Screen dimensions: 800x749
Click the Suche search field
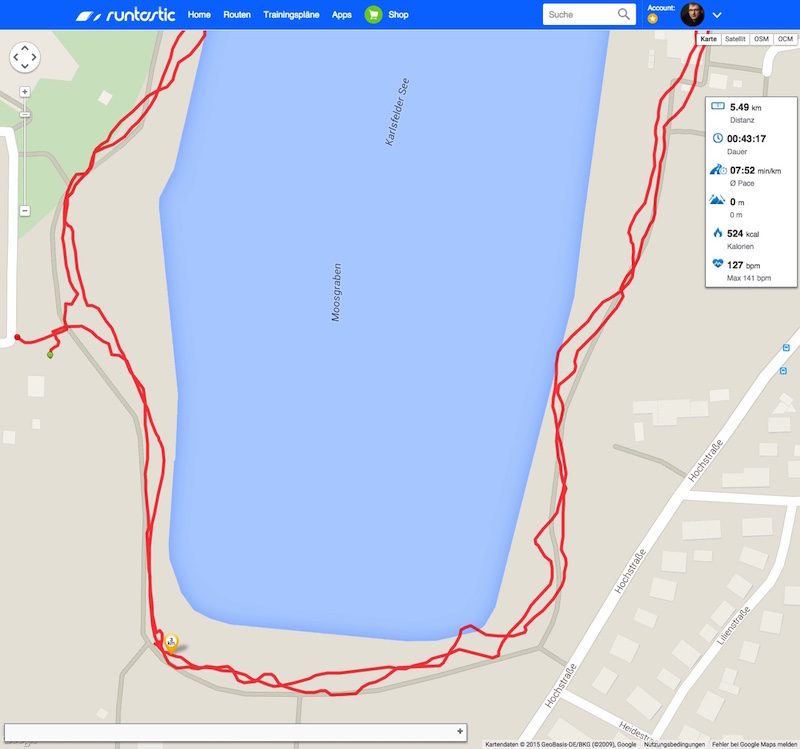pyautogui.click(x=579, y=14)
